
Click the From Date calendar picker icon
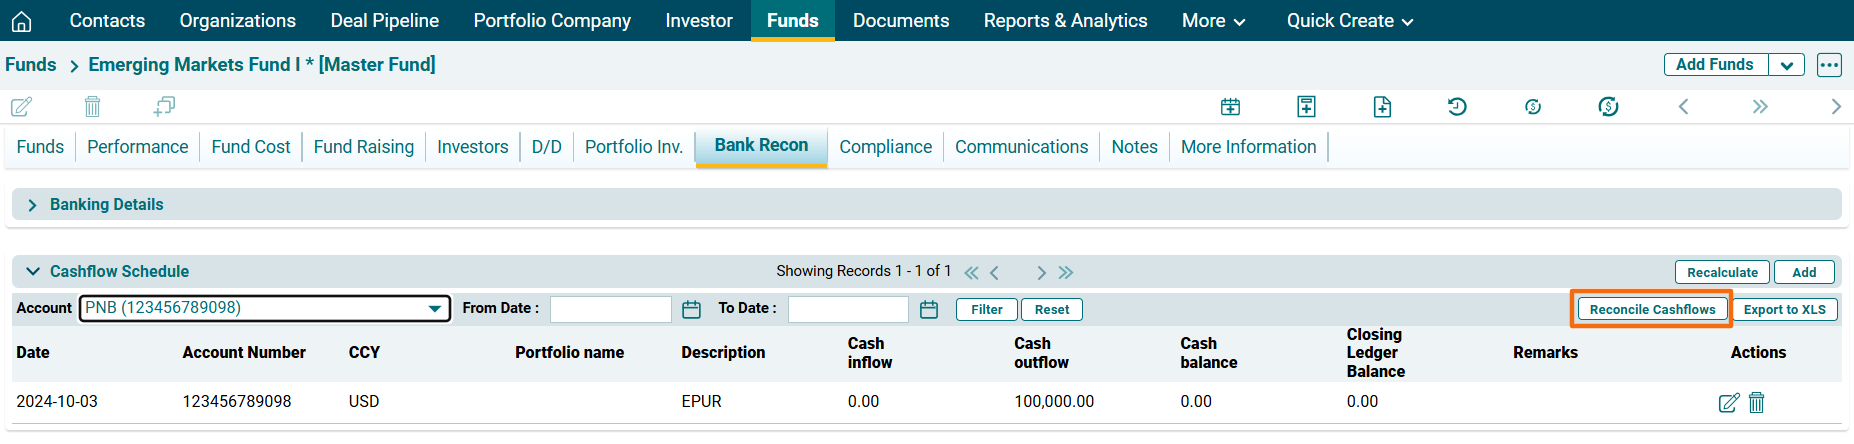[x=691, y=310]
